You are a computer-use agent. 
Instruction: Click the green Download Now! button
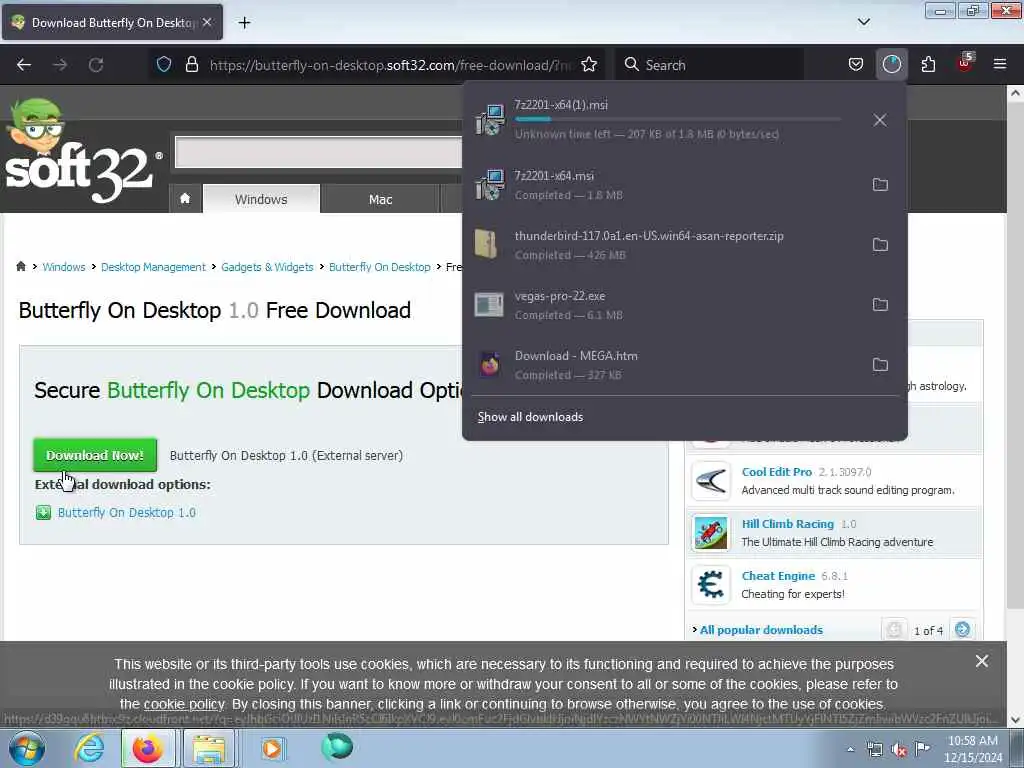click(x=95, y=455)
